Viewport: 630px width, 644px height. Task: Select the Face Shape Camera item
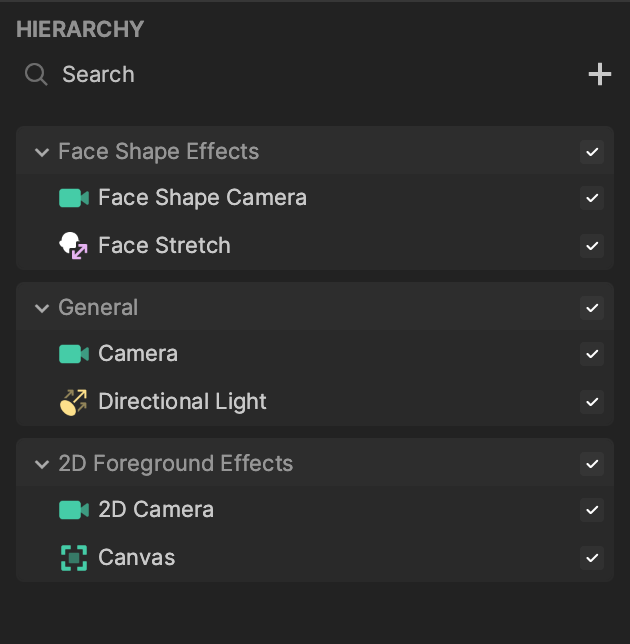coord(202,198)
